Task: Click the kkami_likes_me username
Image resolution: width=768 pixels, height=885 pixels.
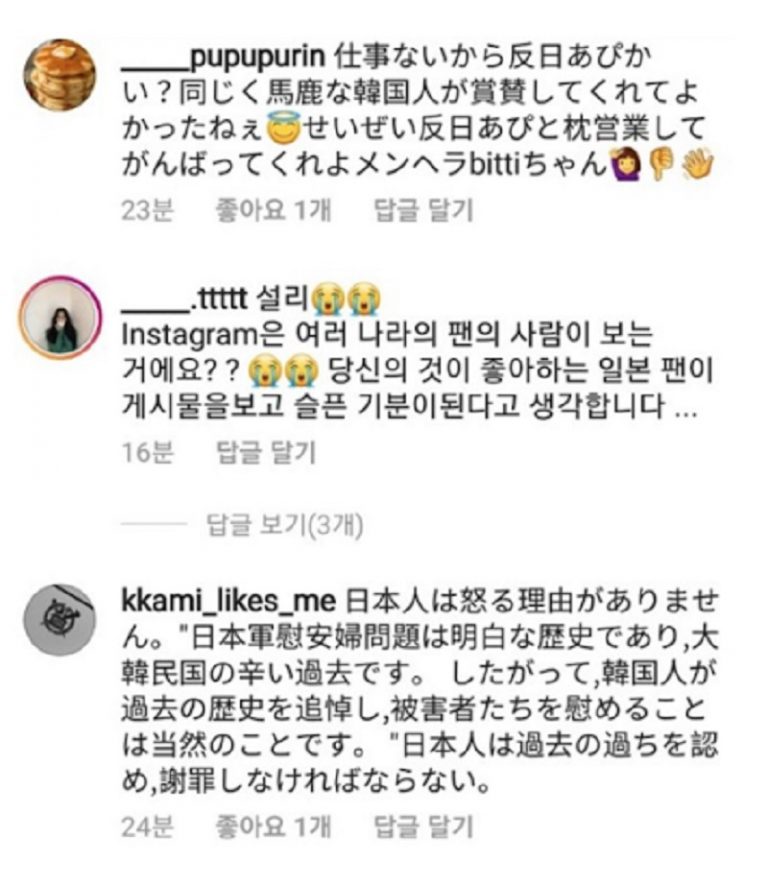Action: pyautogui.click(x=229, y=602)
